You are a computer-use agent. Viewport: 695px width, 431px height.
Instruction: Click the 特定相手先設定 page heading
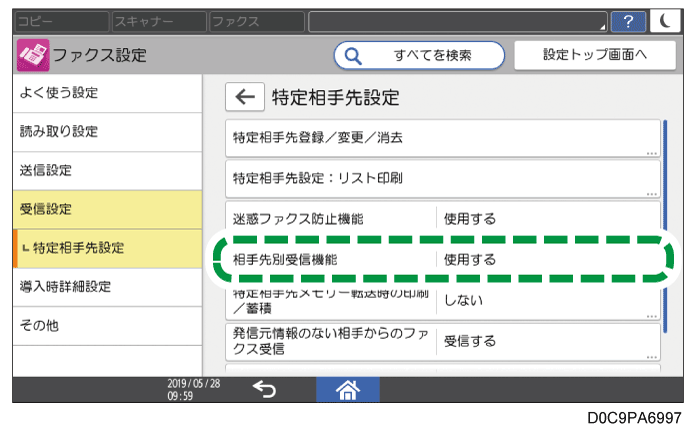336,98
